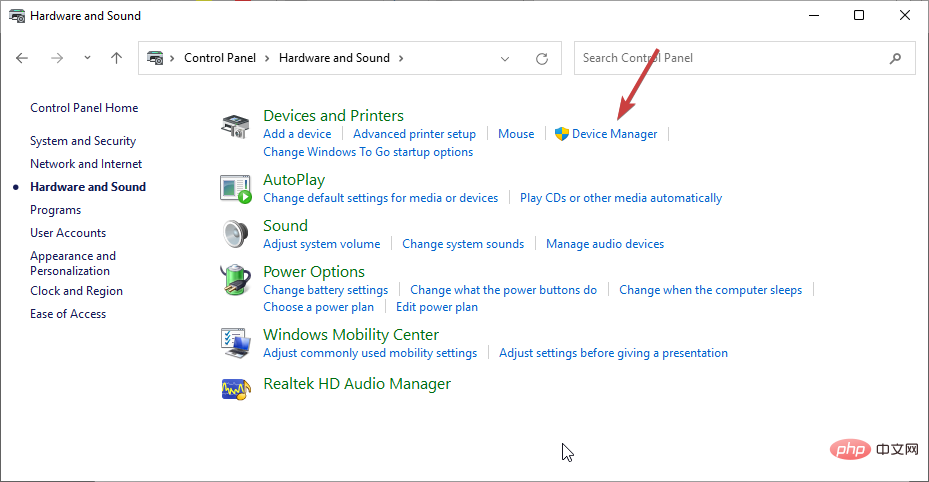This screenshot has width=929, height=482.
Task: Expand chevron after Hardware and Sound breadcrumb
Action: (x=401, y=58)
